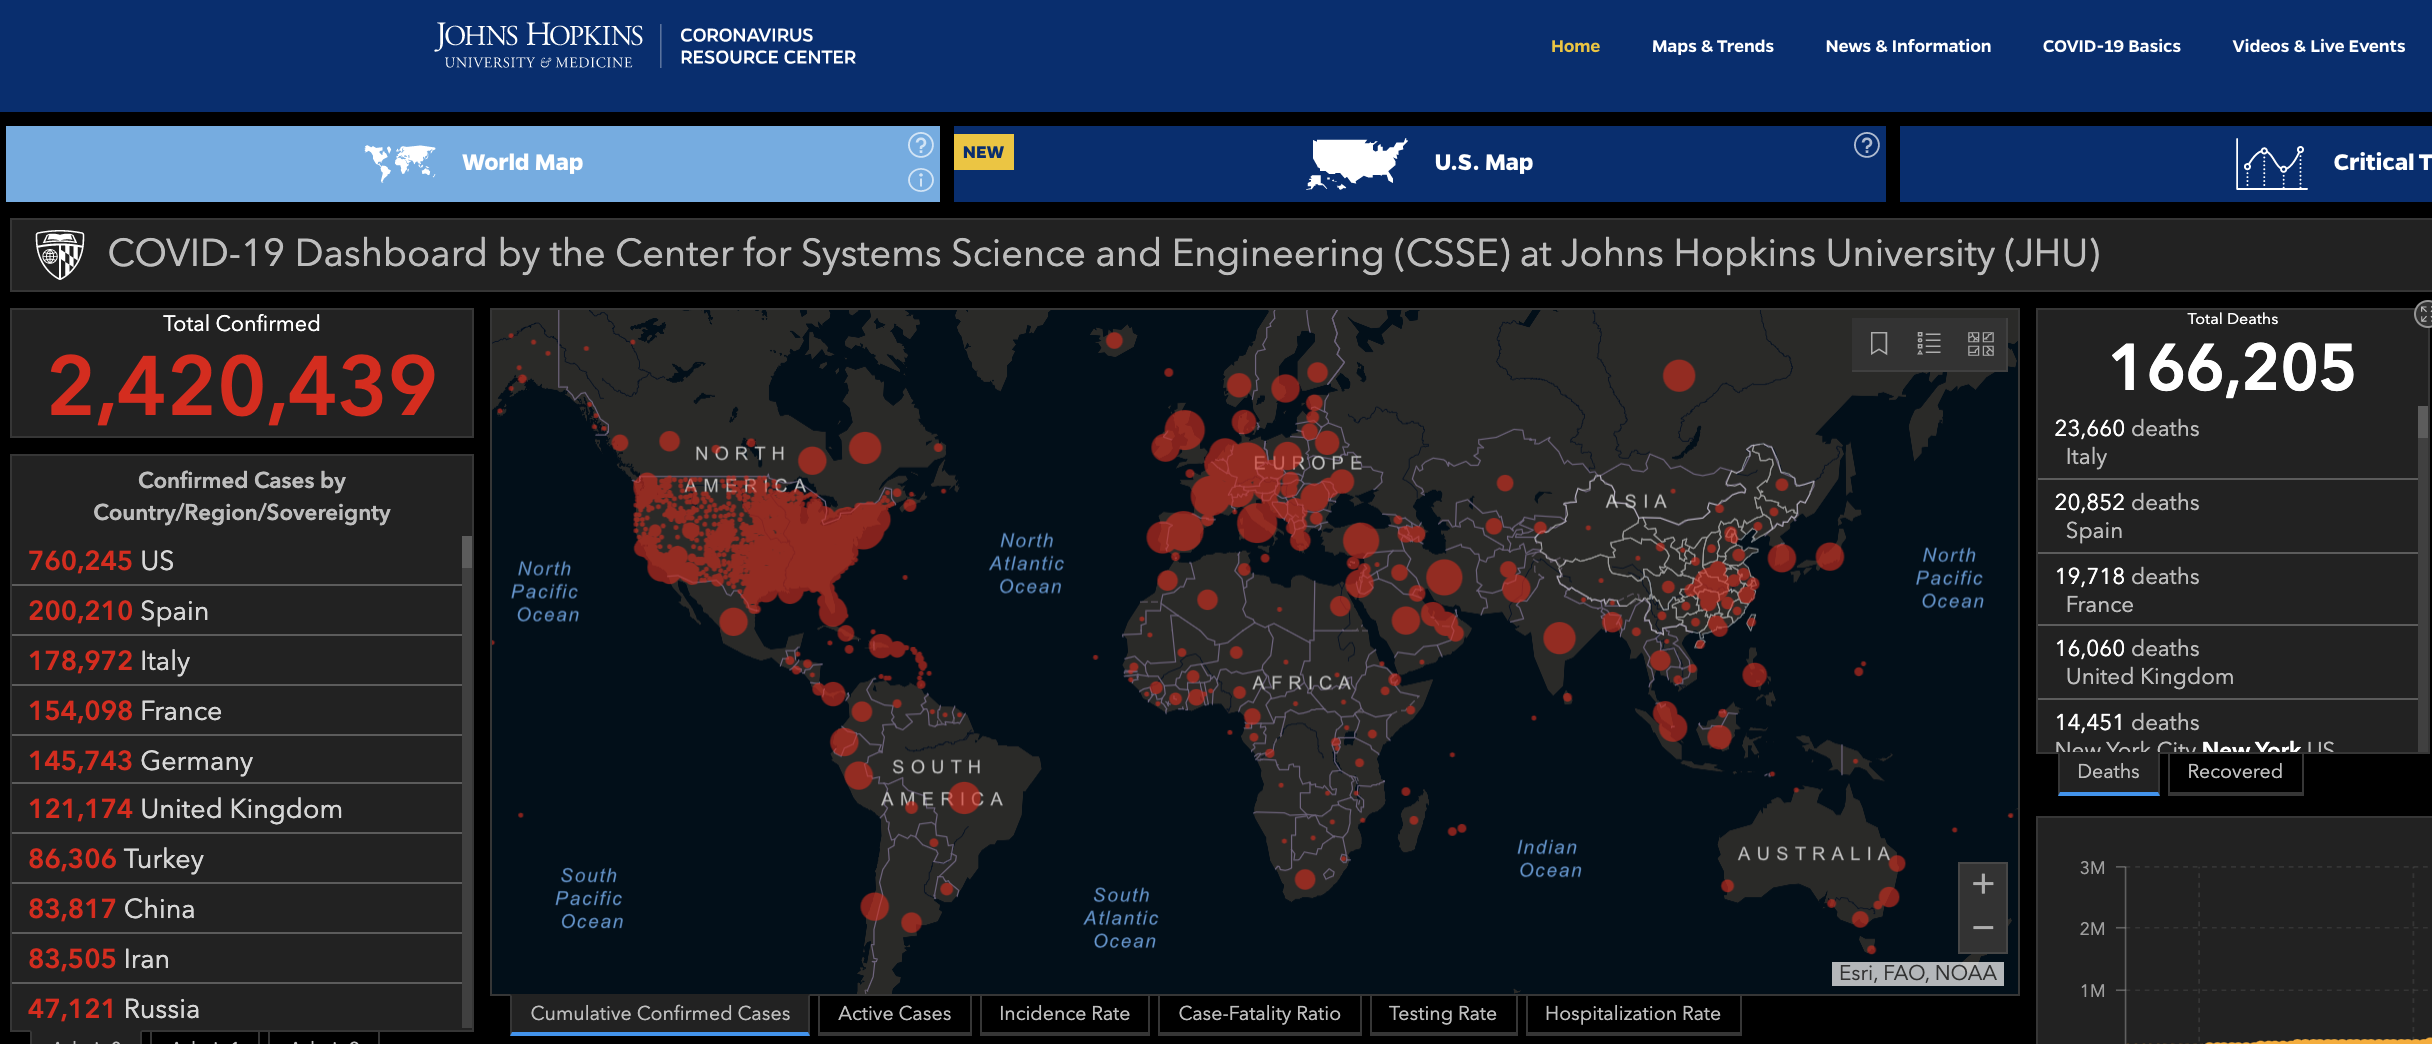Open the info icon on World Map tab
Screen dimensions: 2432x1044
[x=920, y=180]
